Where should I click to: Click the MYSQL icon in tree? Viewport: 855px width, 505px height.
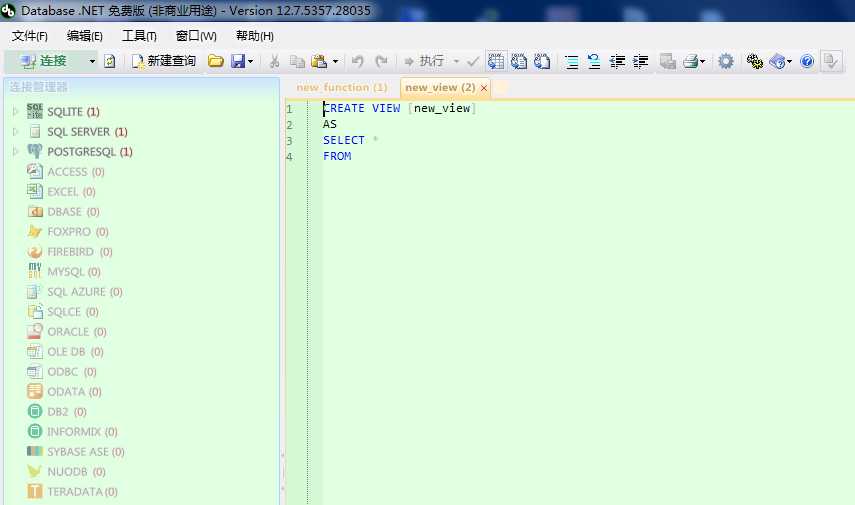(x=35, y=271)
